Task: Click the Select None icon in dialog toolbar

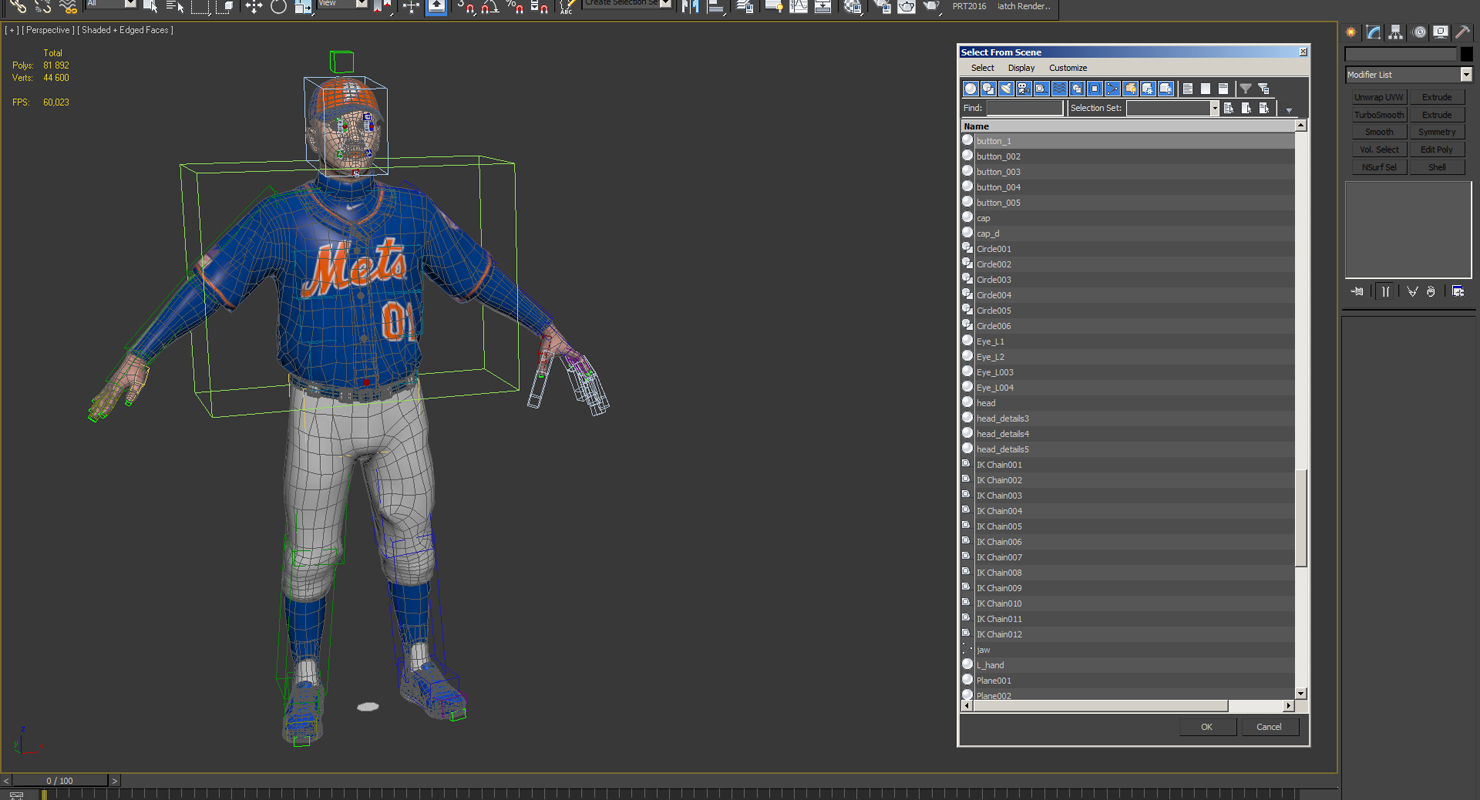Action: pos(1206,89)
